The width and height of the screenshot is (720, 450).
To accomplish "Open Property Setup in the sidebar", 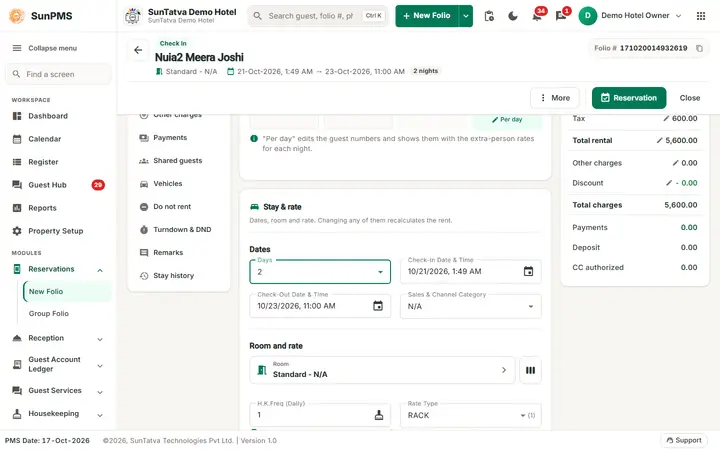I will [x=58, y=231].
